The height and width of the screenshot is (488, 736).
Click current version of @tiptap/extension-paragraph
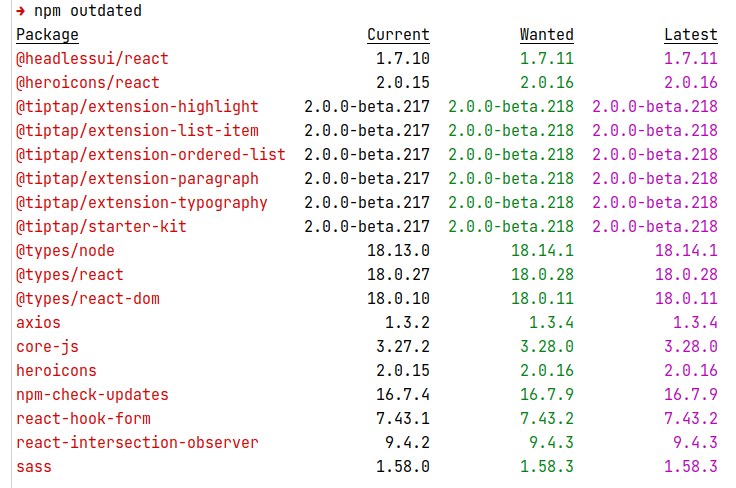pos(367,178)
